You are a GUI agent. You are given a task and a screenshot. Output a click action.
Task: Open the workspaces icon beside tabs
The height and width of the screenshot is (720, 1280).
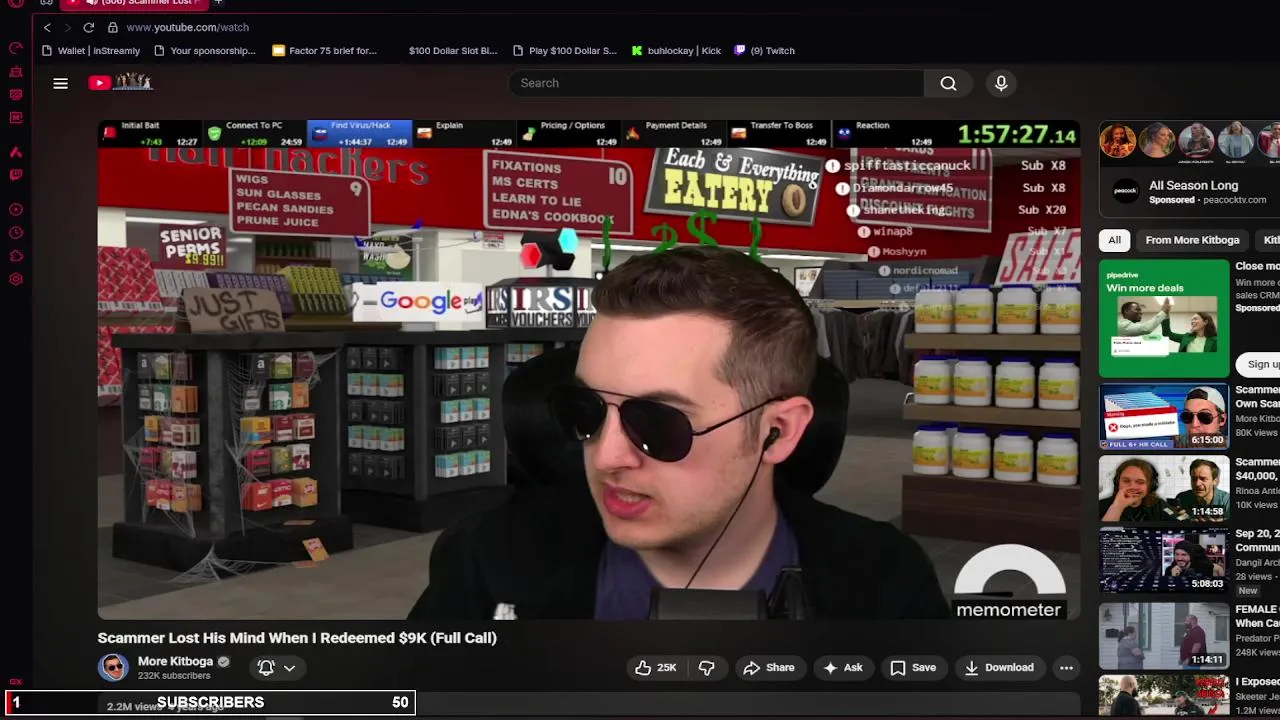tap(46, 3)
